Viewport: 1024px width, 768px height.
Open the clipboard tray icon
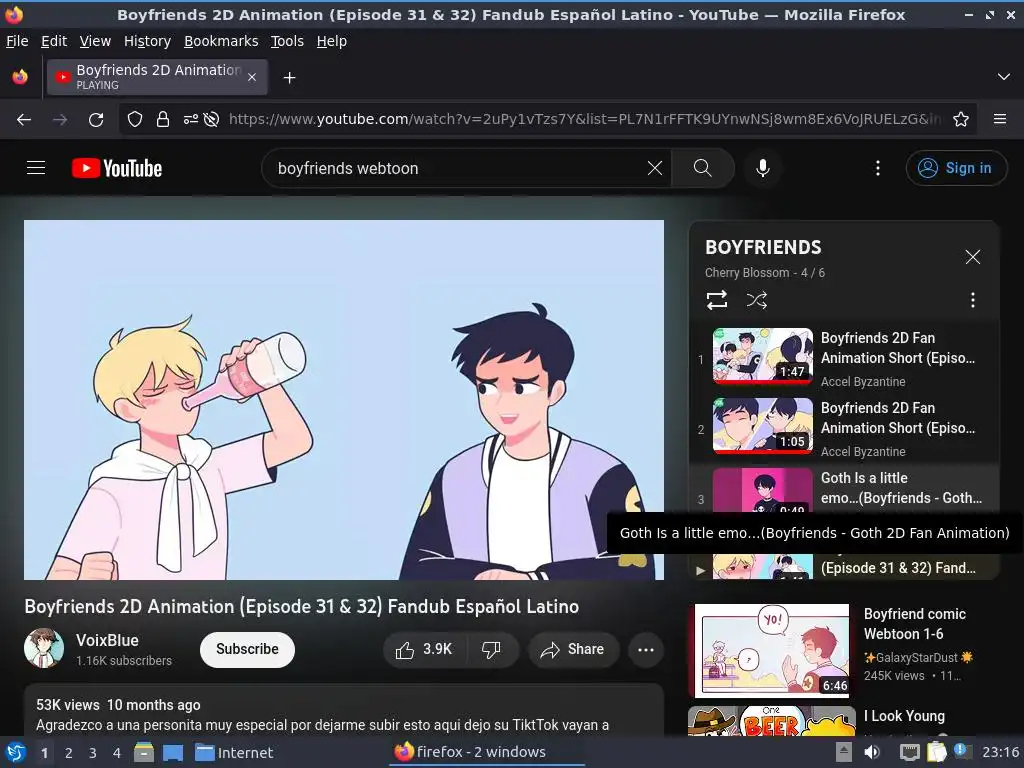click(936, 753)
